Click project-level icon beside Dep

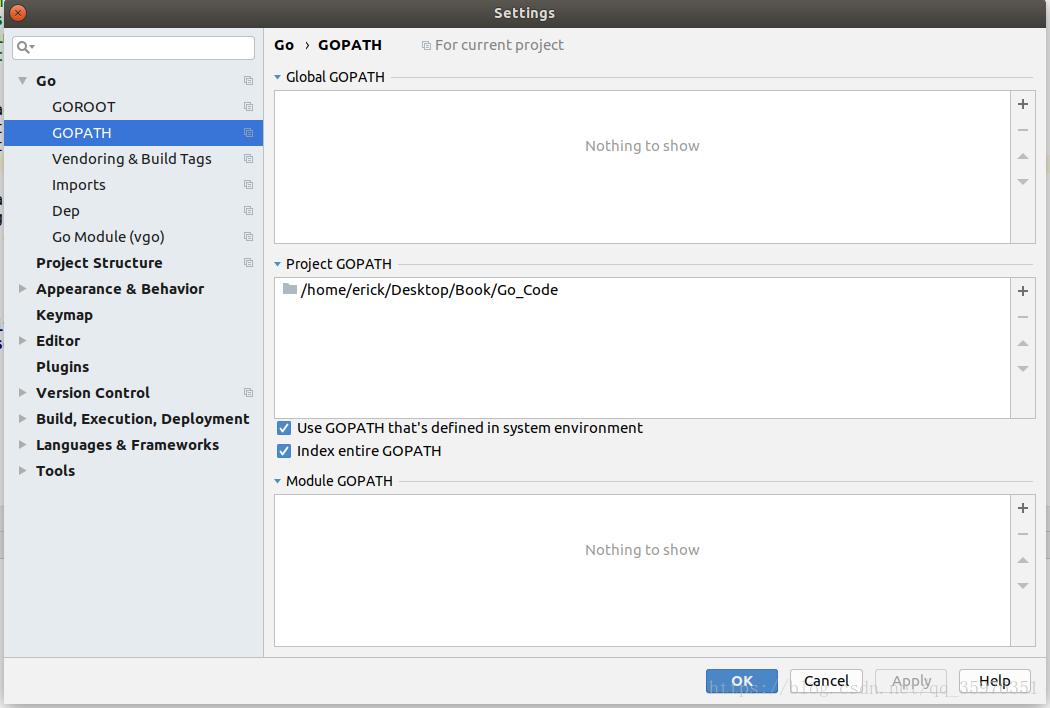[248, 210]
